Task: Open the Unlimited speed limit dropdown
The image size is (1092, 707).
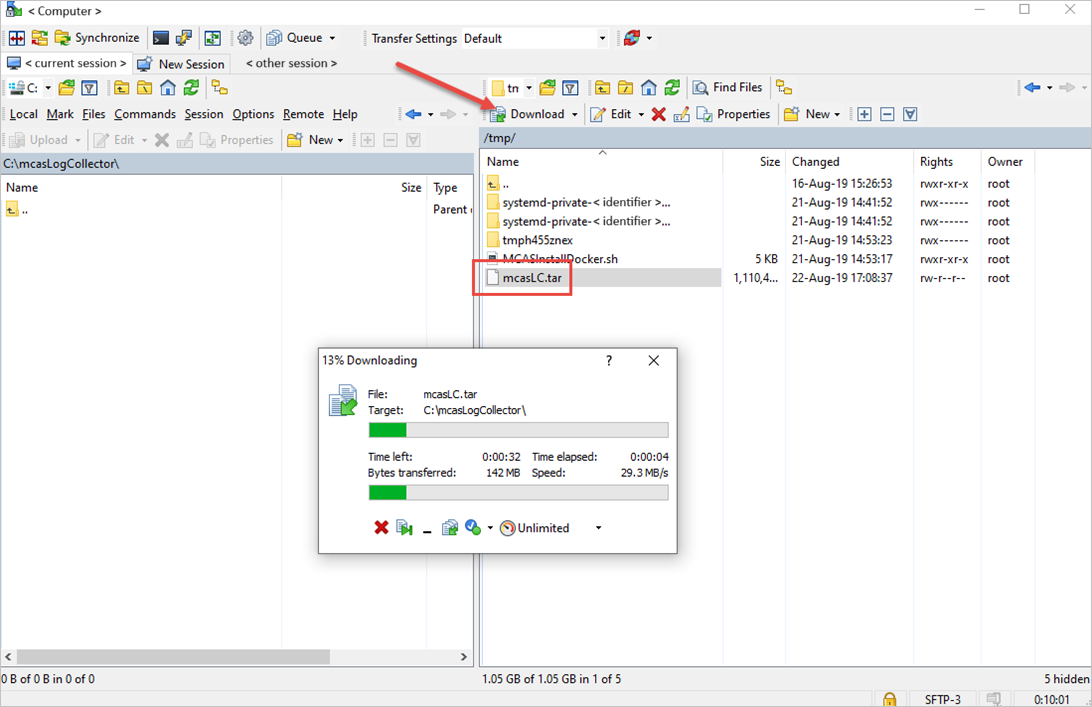Action: 597,527
